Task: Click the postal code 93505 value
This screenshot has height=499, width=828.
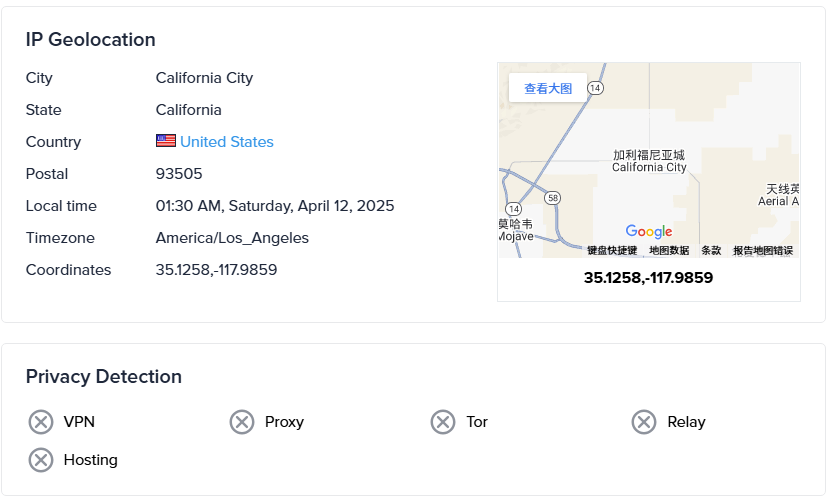Action: 179,174
